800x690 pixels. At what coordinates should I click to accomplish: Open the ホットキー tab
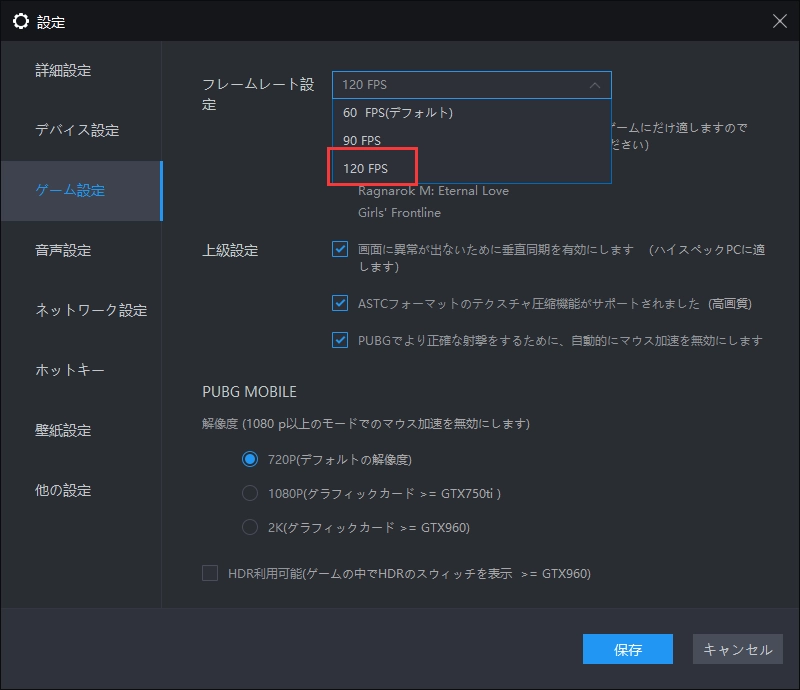pyautogui.click(x=82, y=370)
